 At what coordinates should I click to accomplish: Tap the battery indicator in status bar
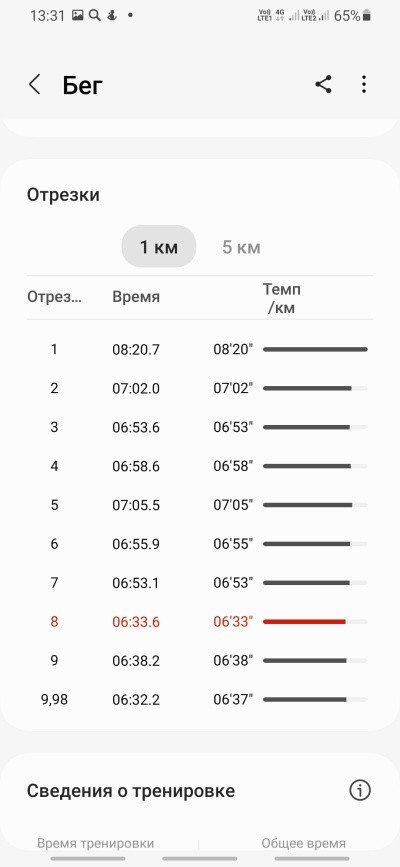pos(366,16)
